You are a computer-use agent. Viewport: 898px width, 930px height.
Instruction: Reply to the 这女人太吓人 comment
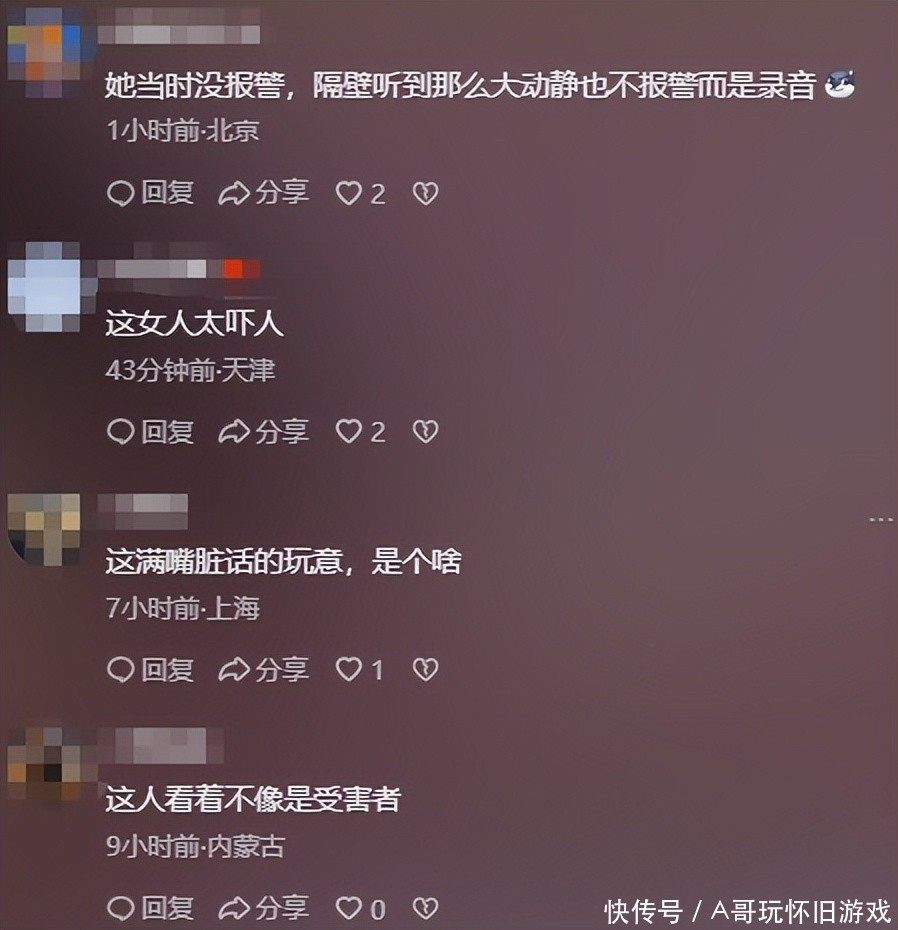(x=150, y=431)
